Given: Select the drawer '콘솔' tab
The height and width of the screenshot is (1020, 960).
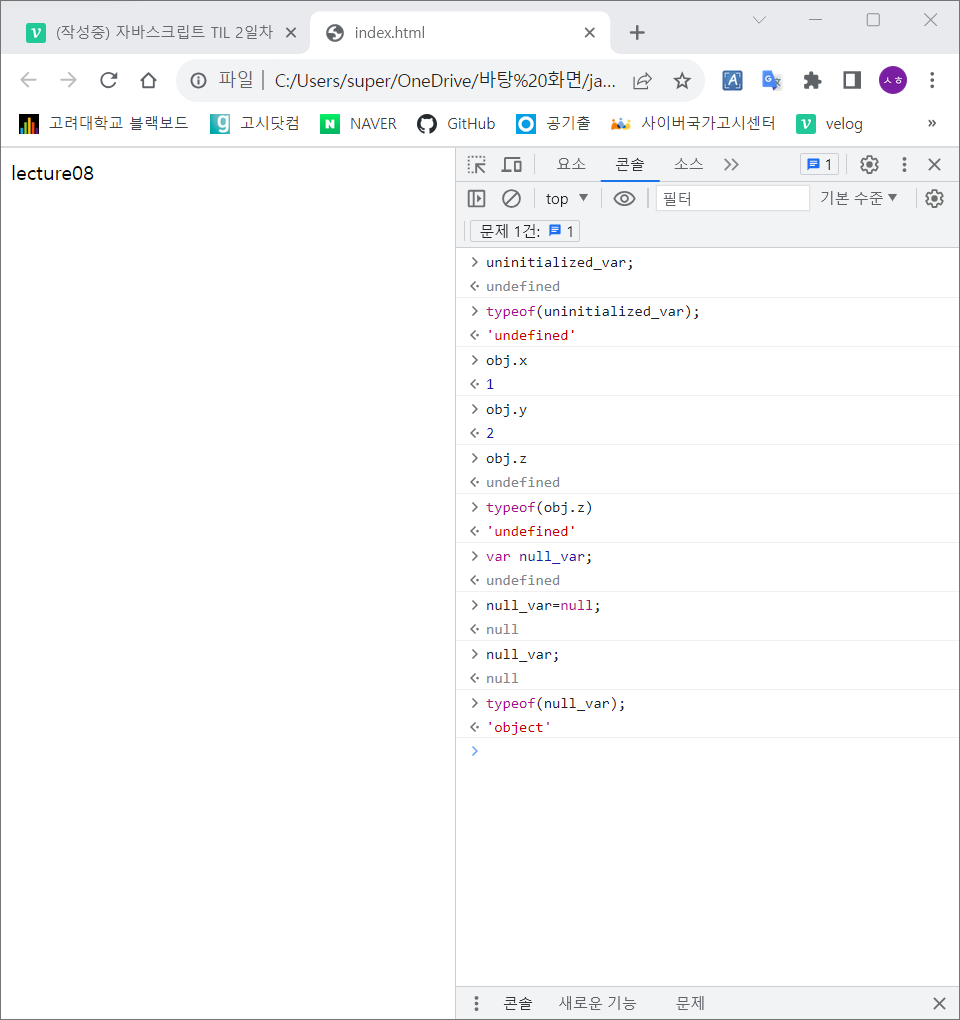Looking at the screenshot, I should coord(518,1003).
